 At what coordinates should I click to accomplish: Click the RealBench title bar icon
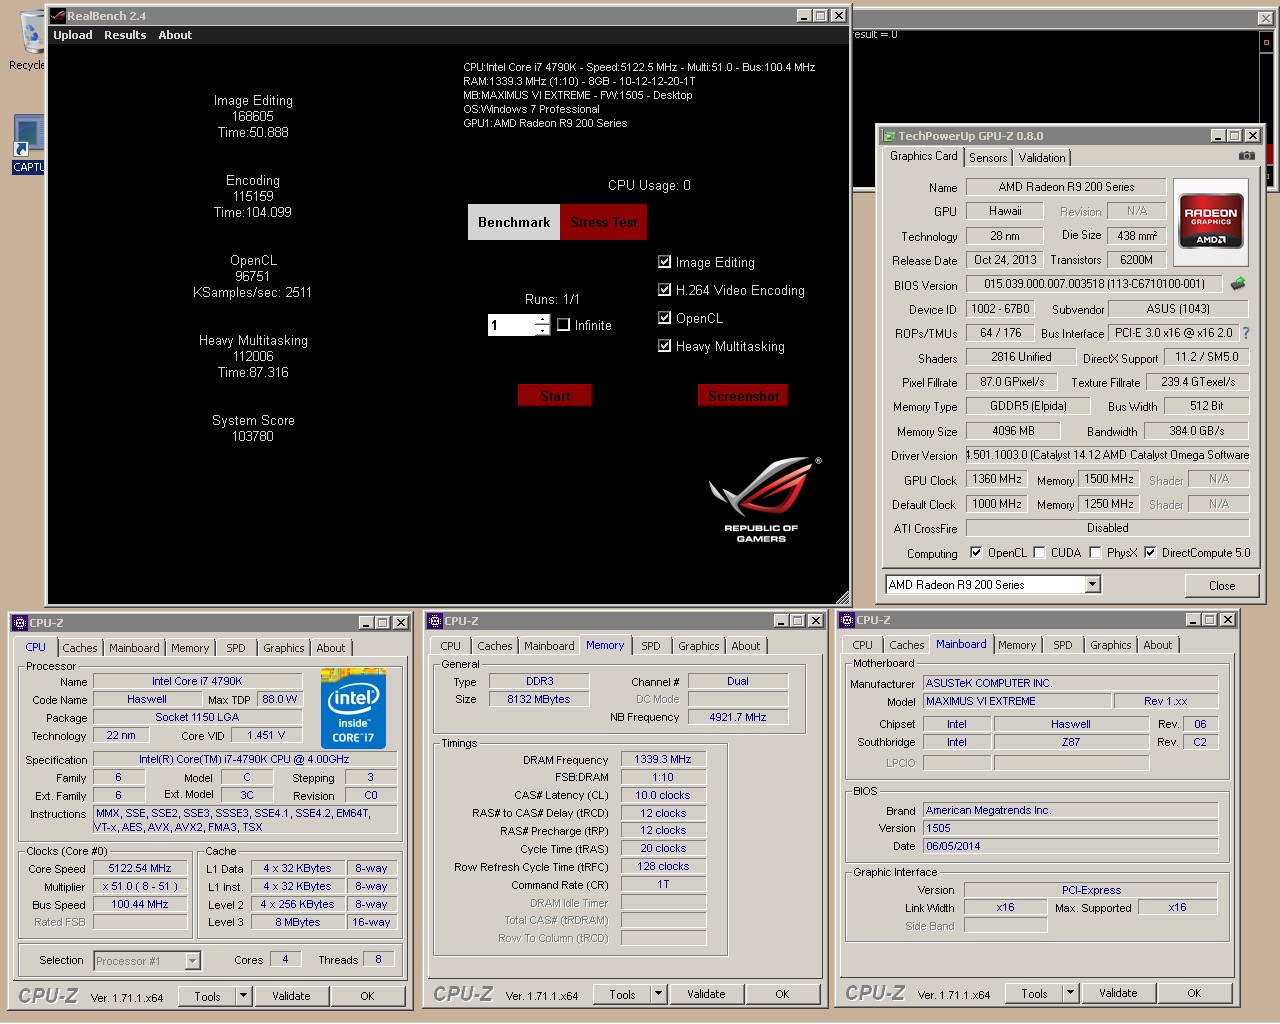click(x=57, y=15)
